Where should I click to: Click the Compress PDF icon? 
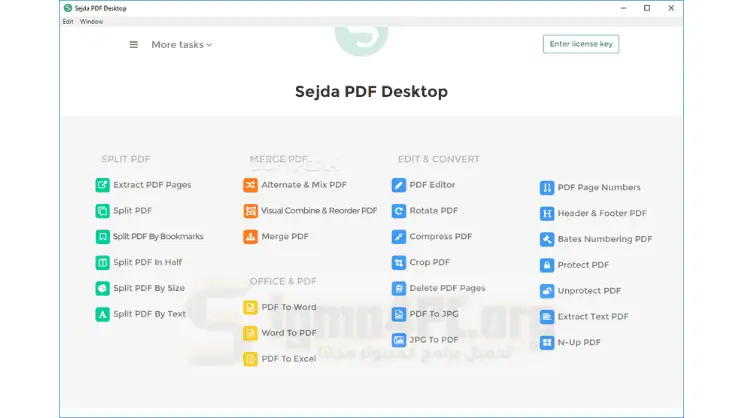(399, 236)
